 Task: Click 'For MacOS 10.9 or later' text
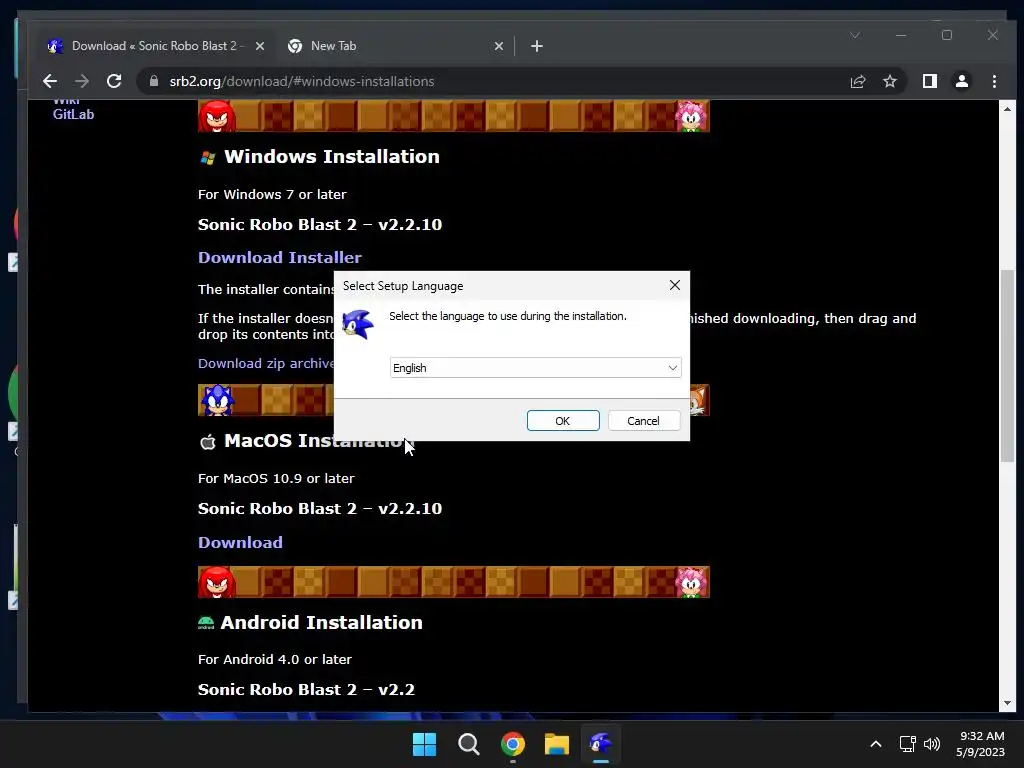[276, 479]
